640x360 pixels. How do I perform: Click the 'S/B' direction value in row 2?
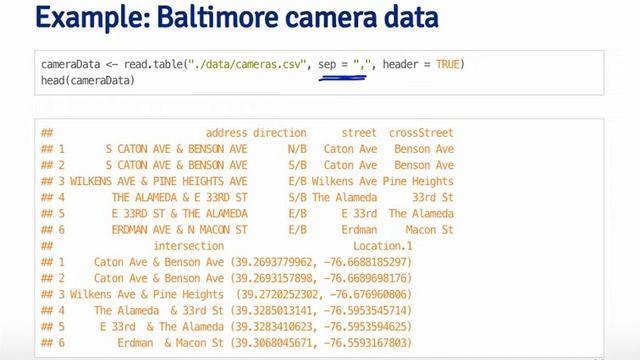[297, 165]
